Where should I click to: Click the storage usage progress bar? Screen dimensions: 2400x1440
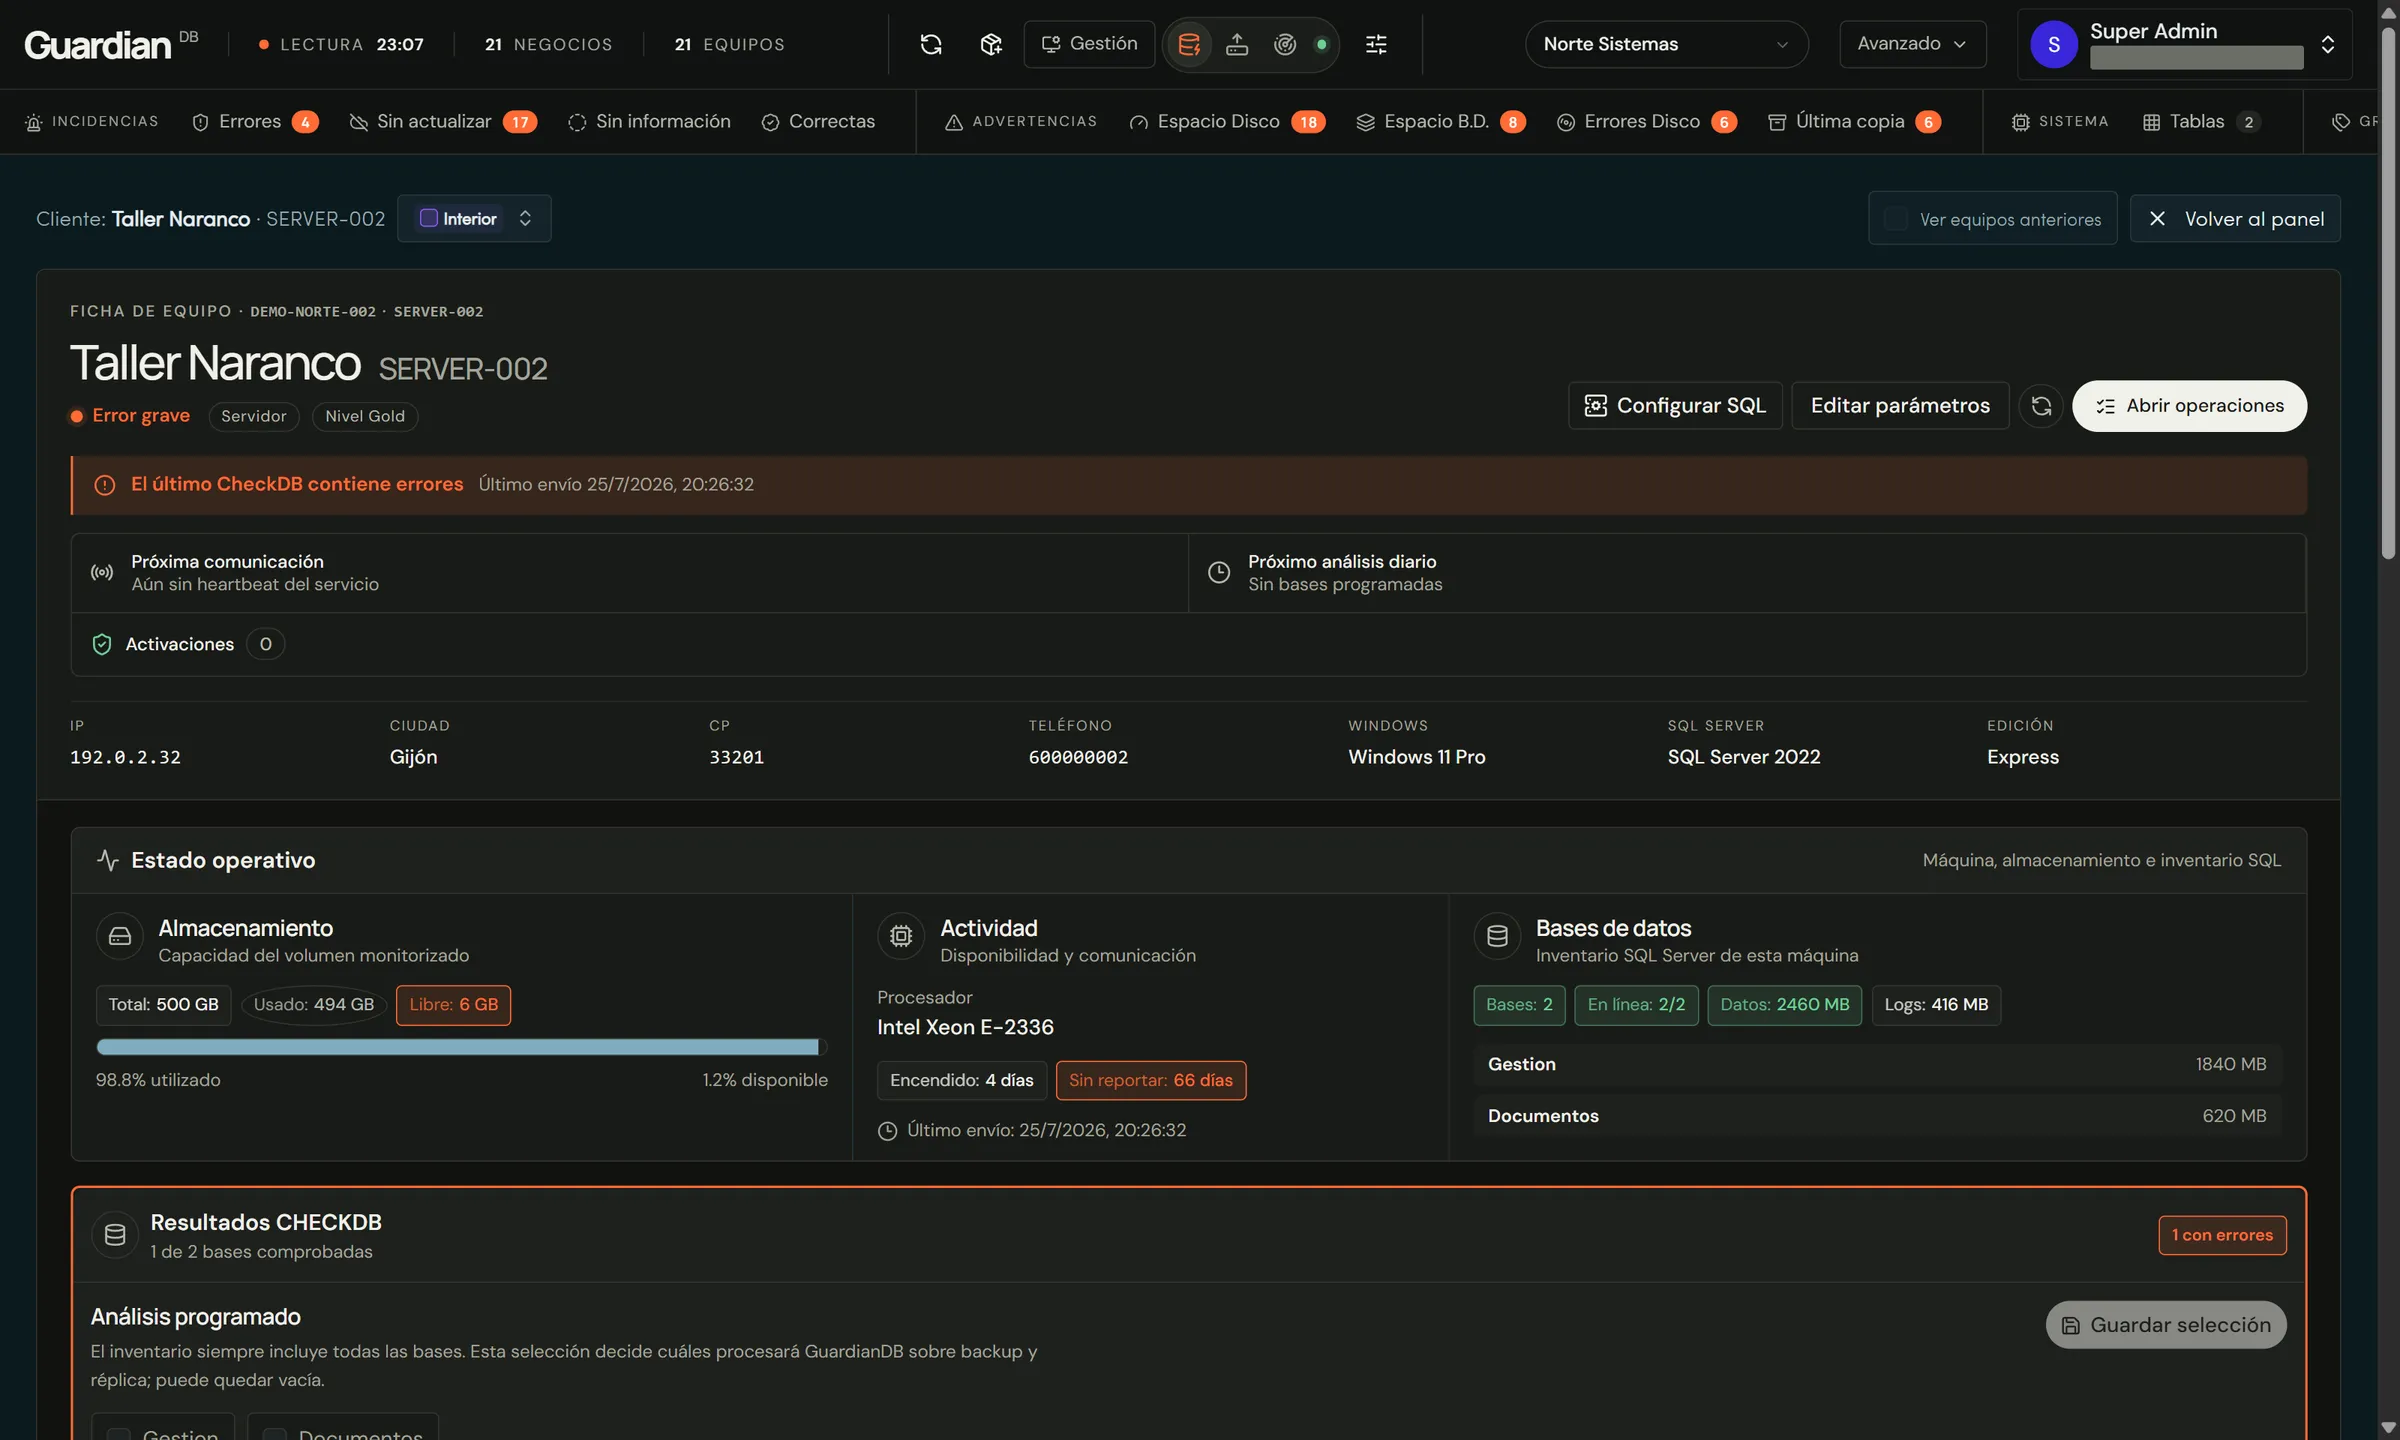[462, 1047]
